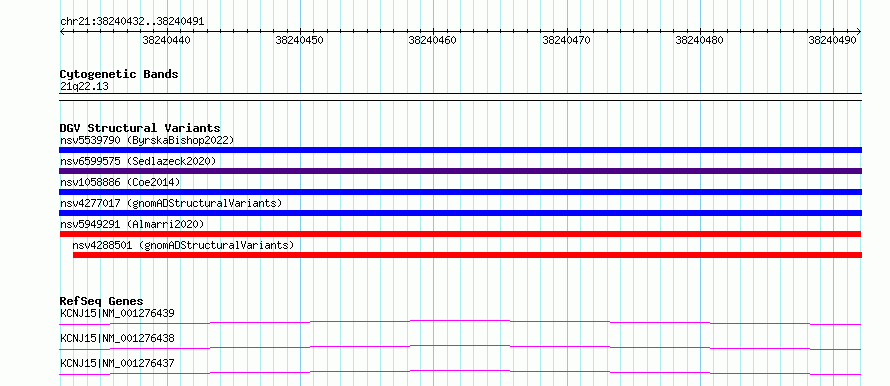Open variant nsv4277017 (gnomADStructuralVariants) label

(171, 203)
